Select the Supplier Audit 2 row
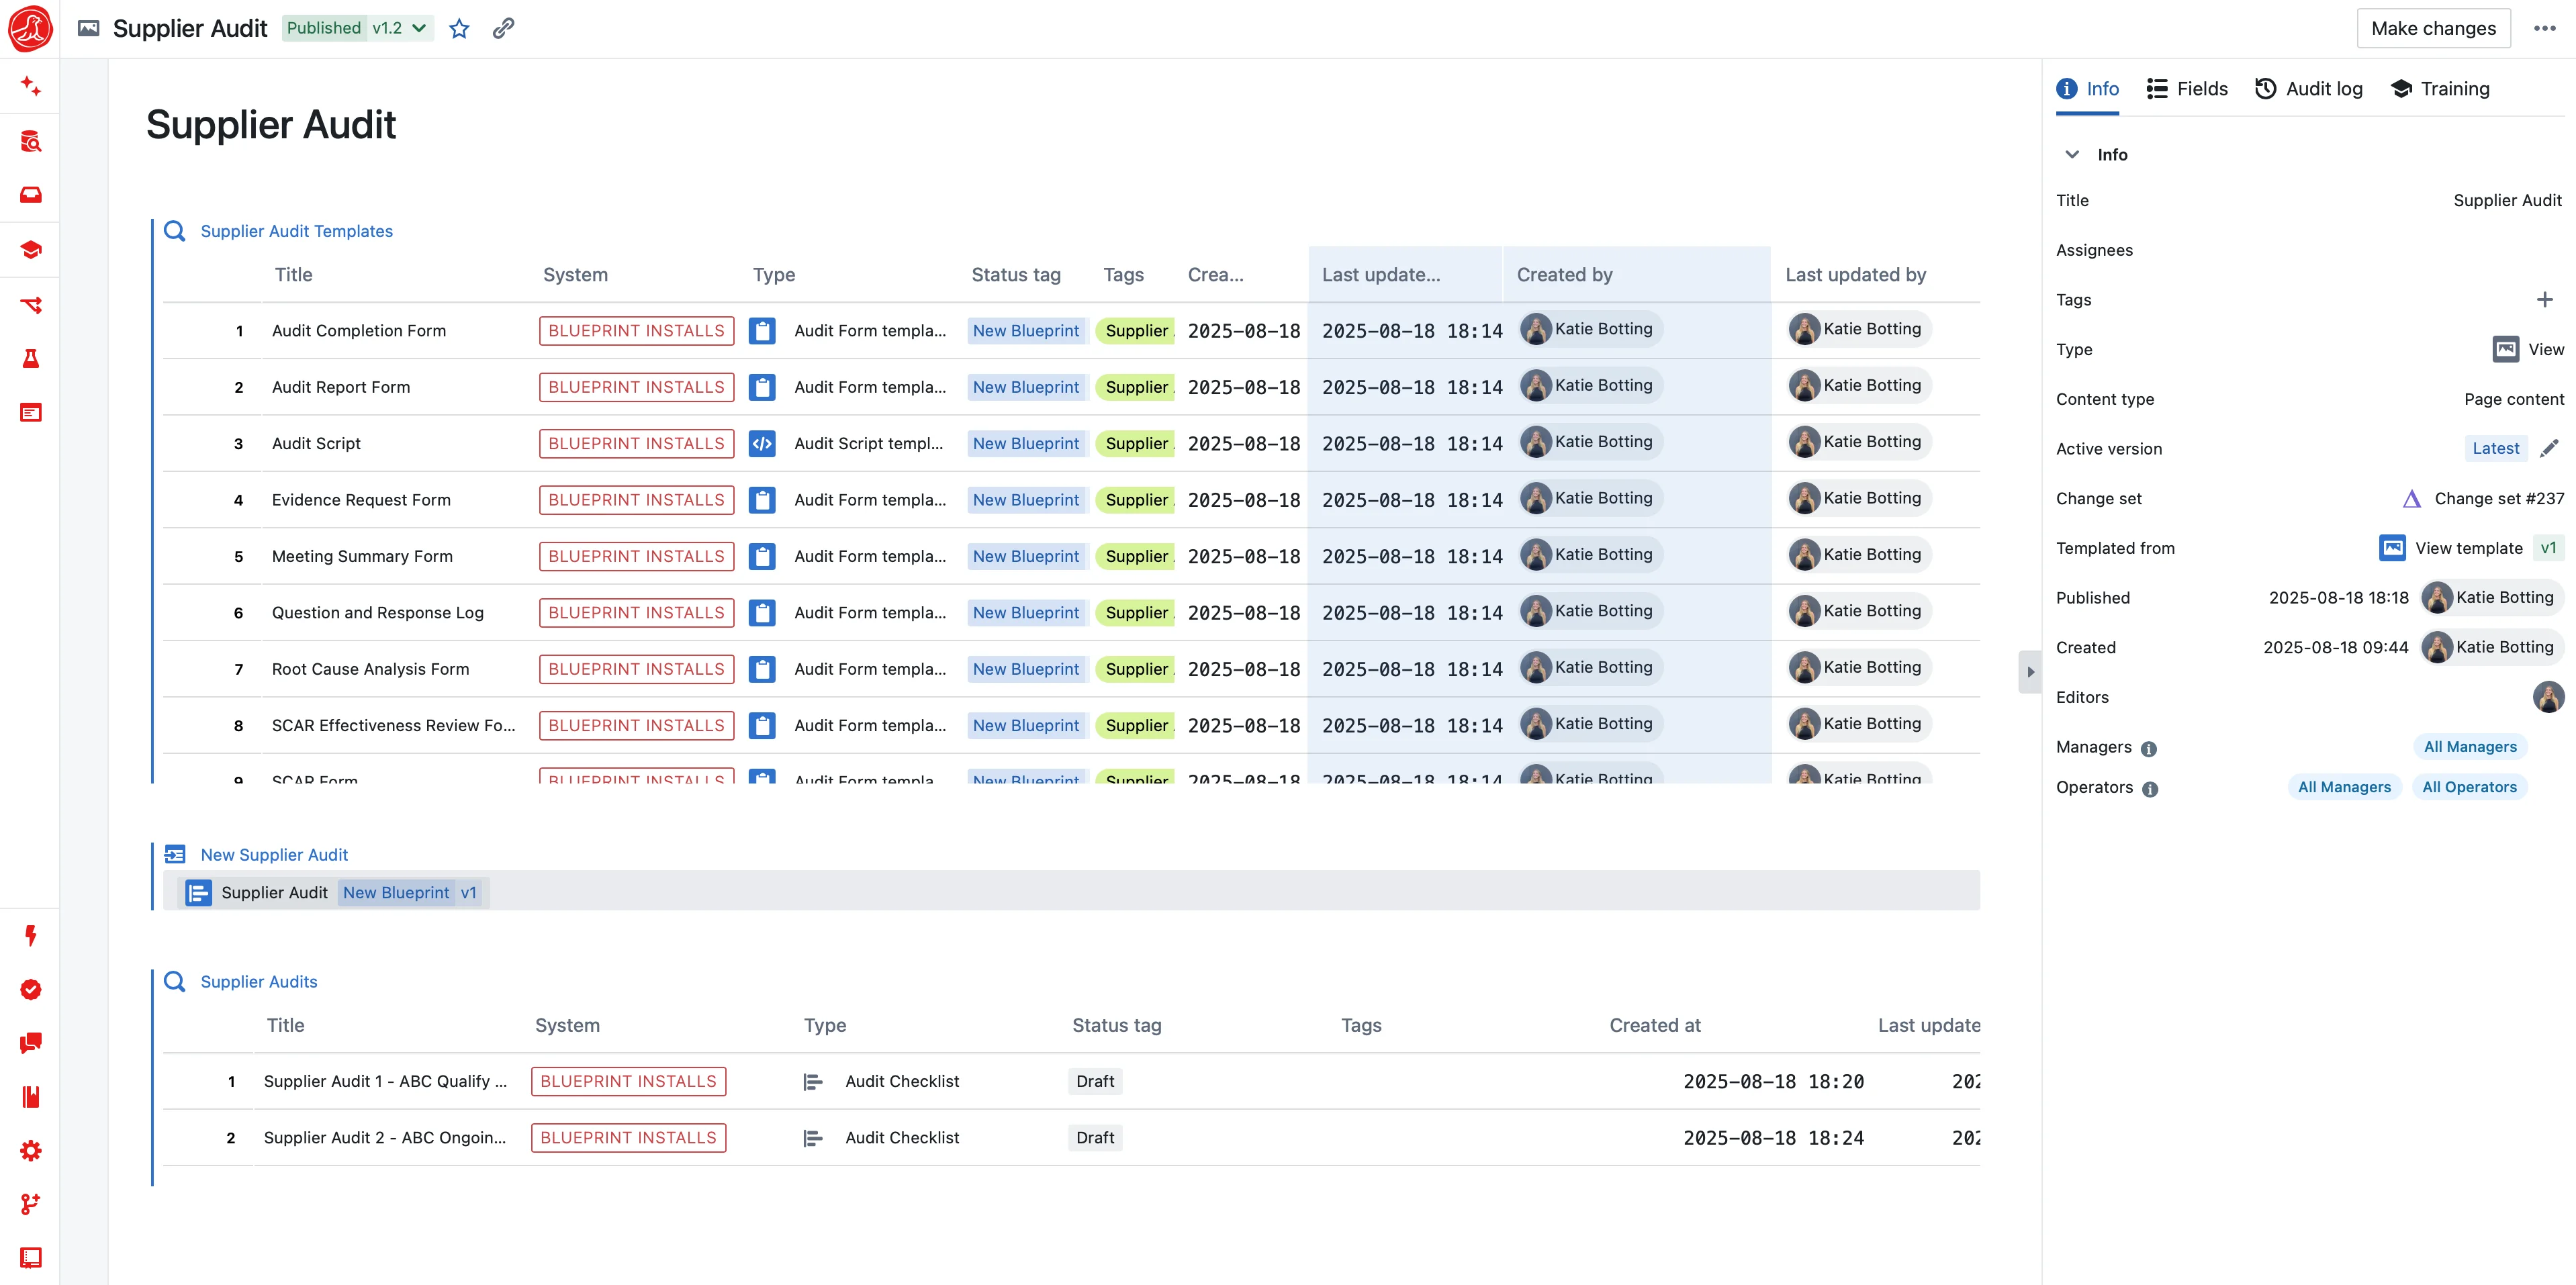 point(385,1137)
